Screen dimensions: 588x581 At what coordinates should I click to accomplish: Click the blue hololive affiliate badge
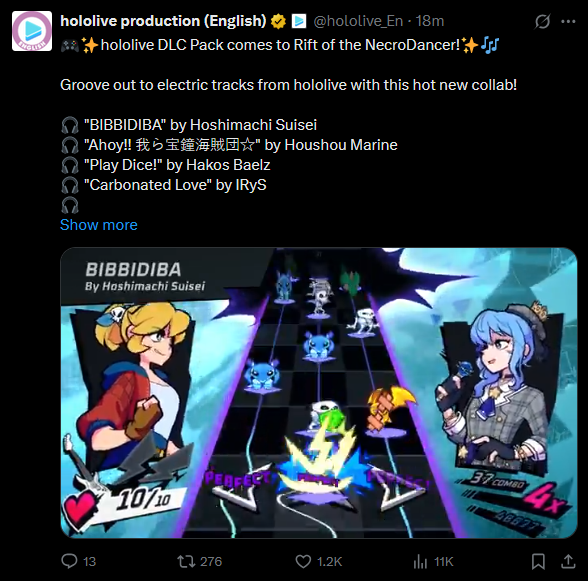pos(299,21)
